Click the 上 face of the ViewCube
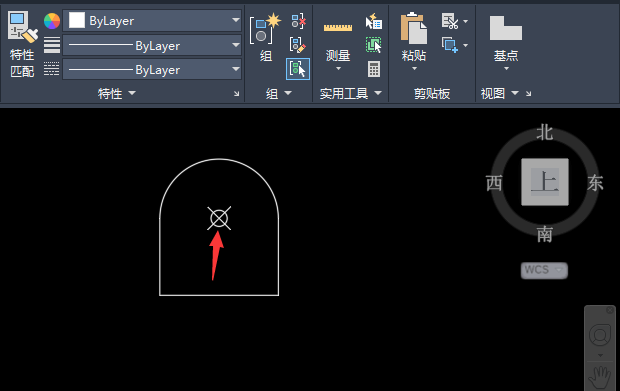The image size is (620, 391). pyautogui.click(x=545, y=182)
